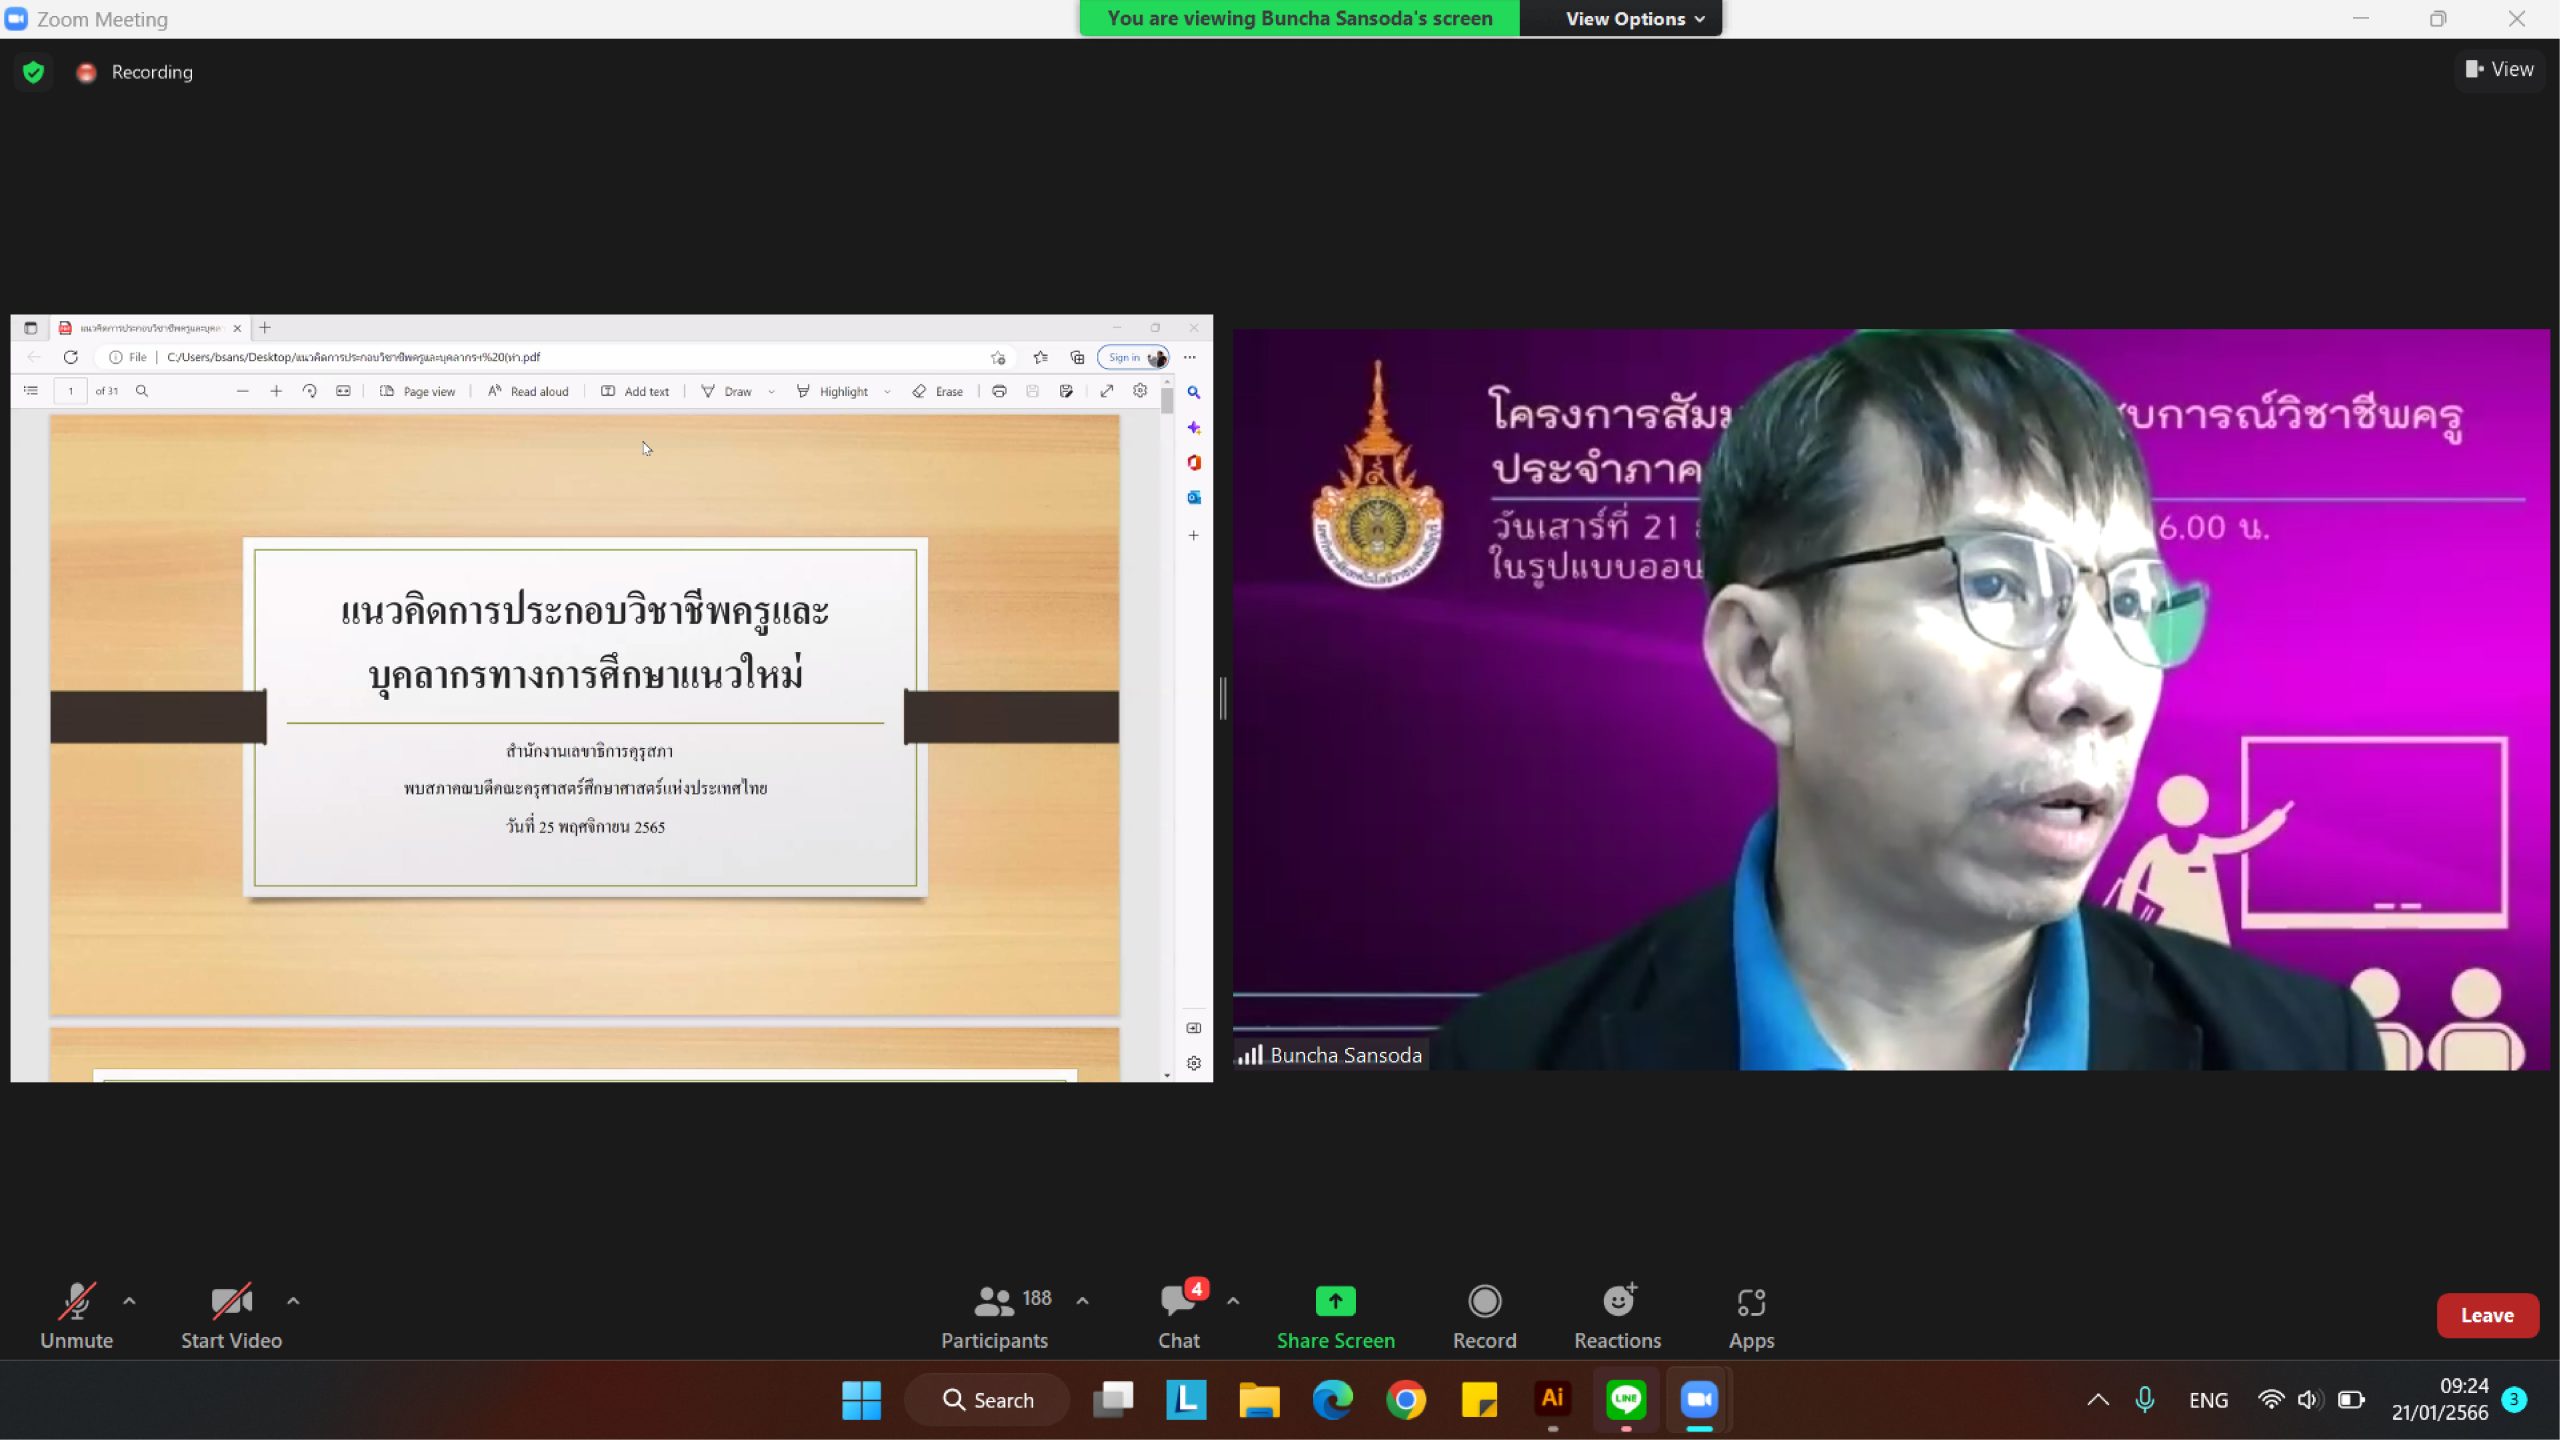Open Adobe Illustrator from the taskbar

point(1552,1398)
